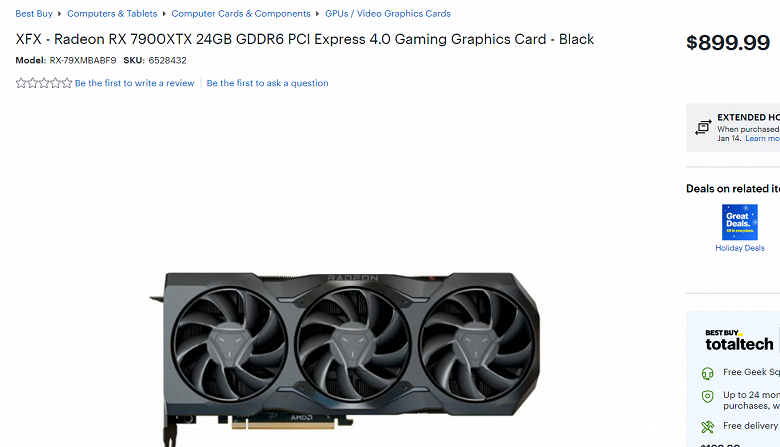Click the free delivery tools icon

pyautogui.click(x=707, y=427)
